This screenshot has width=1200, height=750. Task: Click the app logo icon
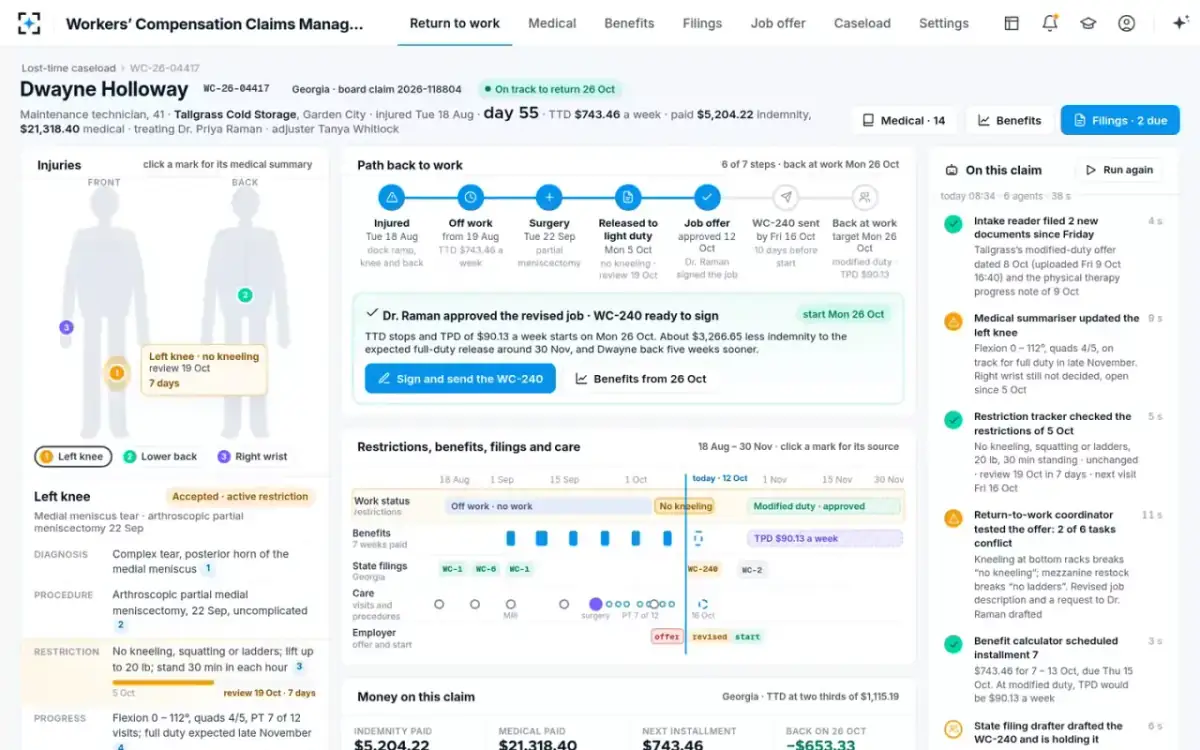29,23
